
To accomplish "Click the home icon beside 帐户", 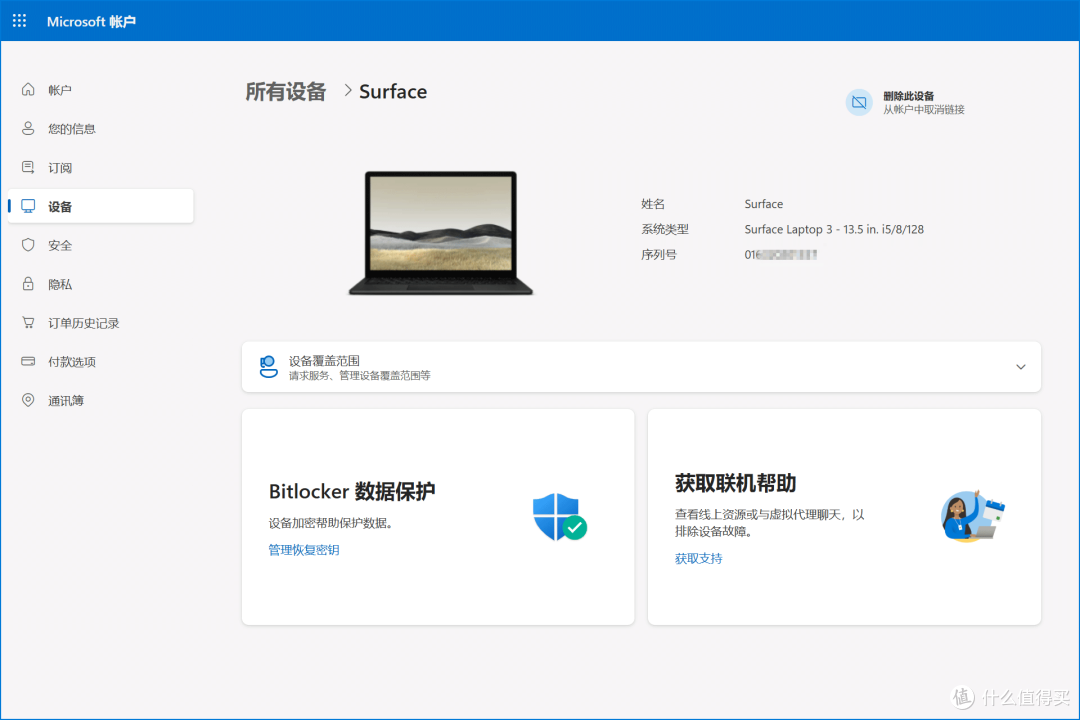I will 28,90.
